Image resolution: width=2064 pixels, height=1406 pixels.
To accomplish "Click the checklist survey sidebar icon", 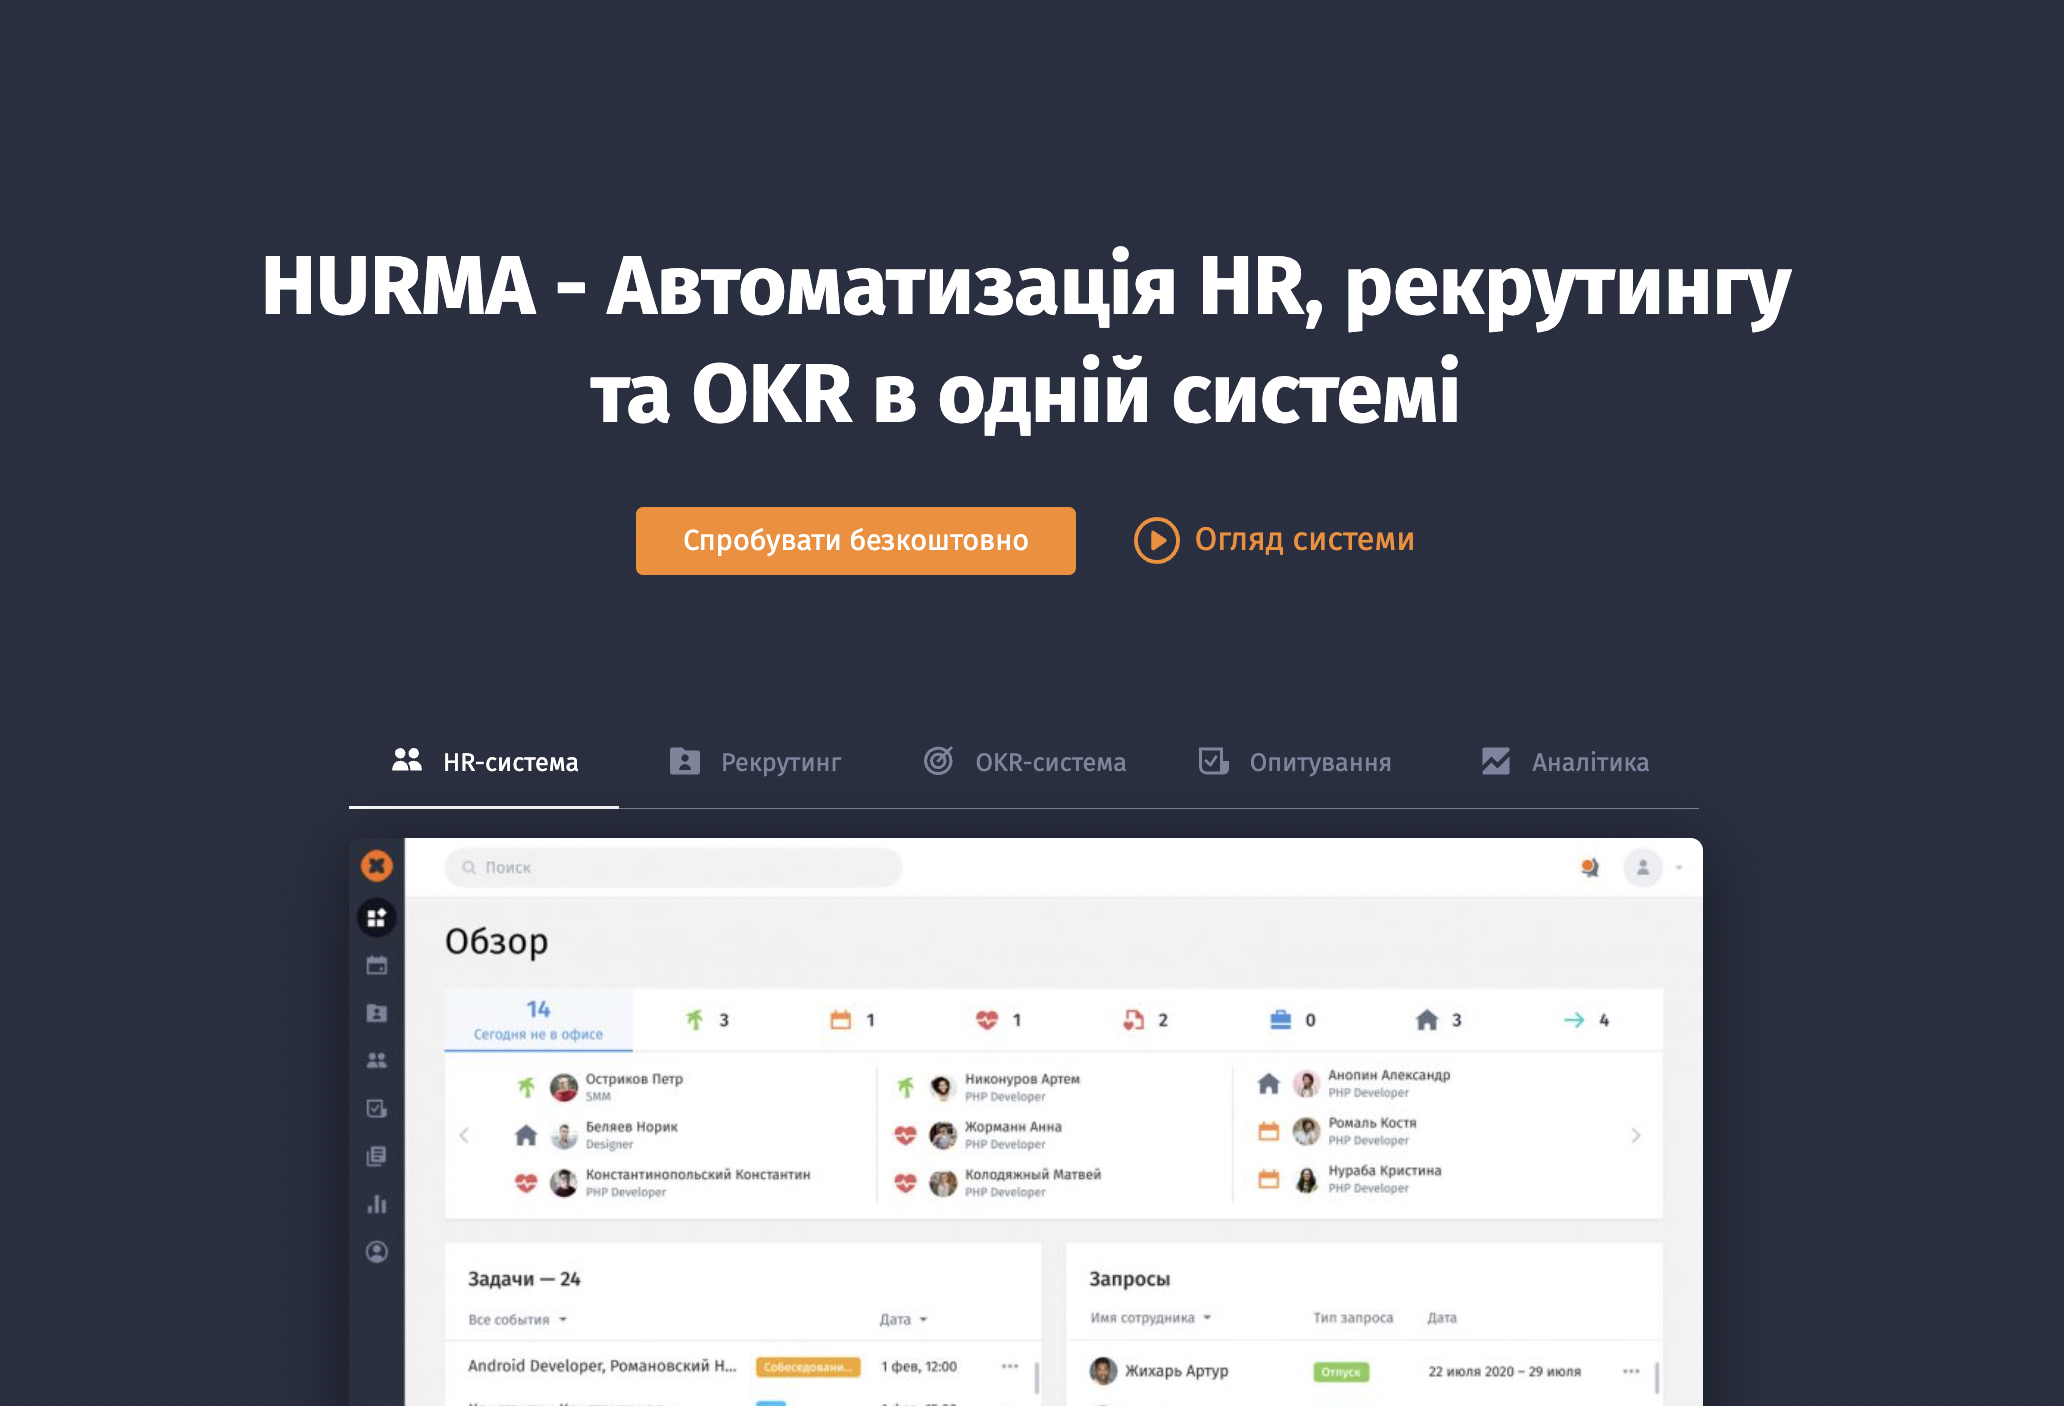I will point(377,1109).
